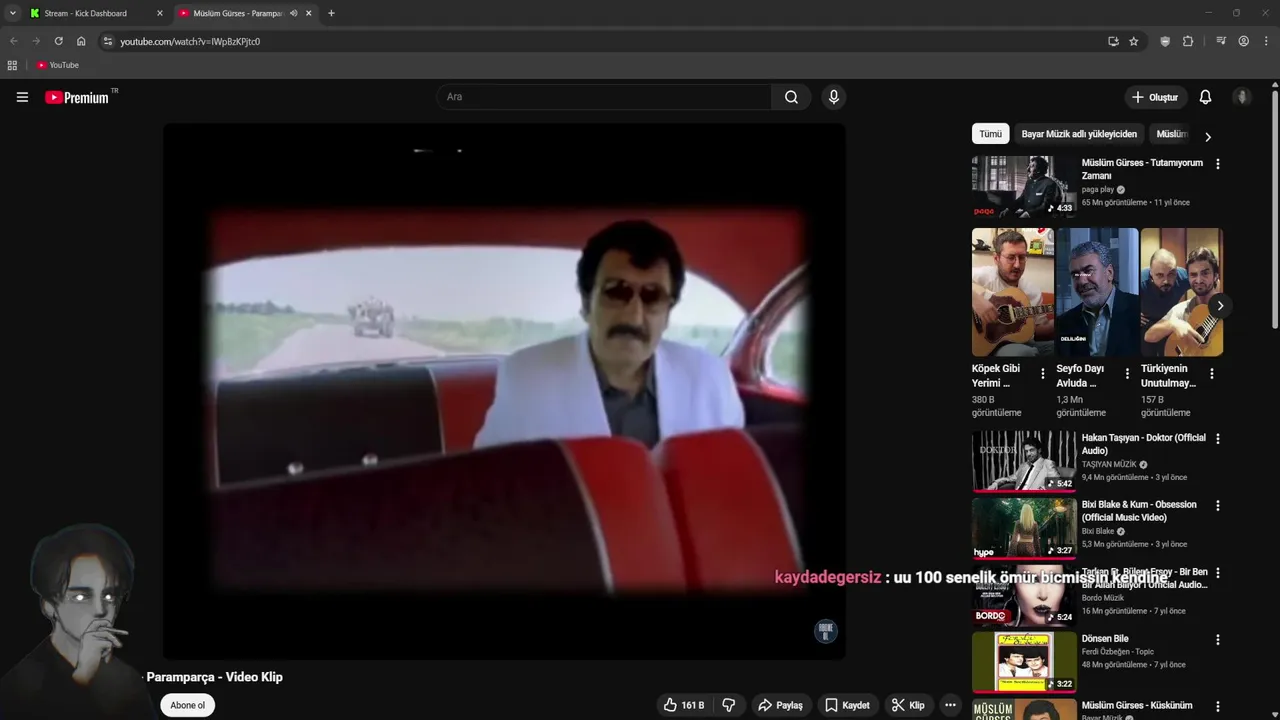This screenshot has height=720, width=1280.
Task: Reload the current page
Action: point(58,41)
